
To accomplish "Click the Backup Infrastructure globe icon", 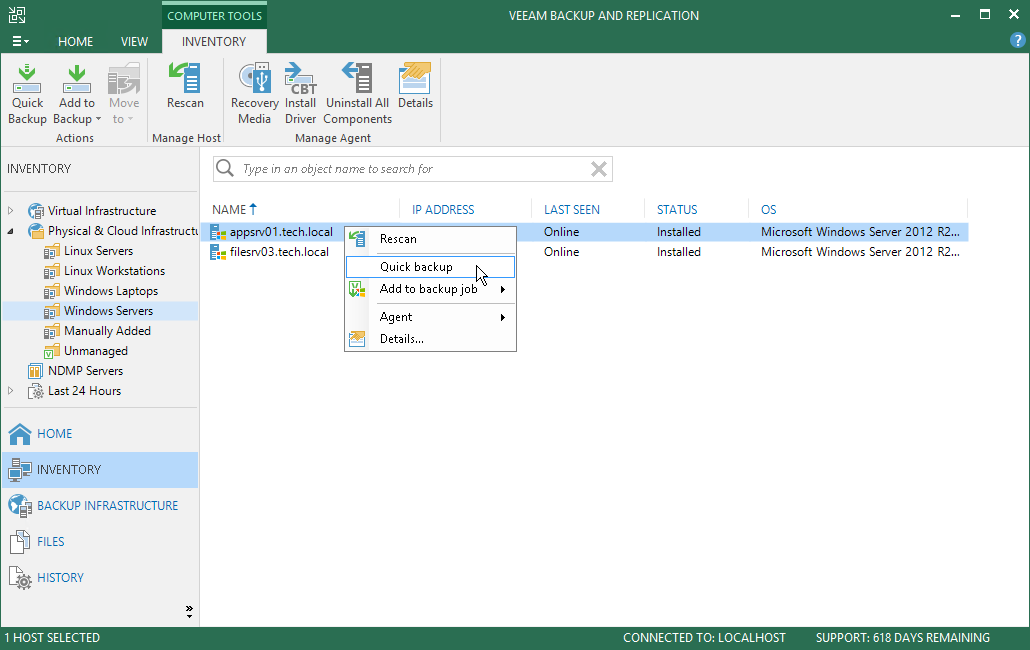I will (x=20, y=506).
